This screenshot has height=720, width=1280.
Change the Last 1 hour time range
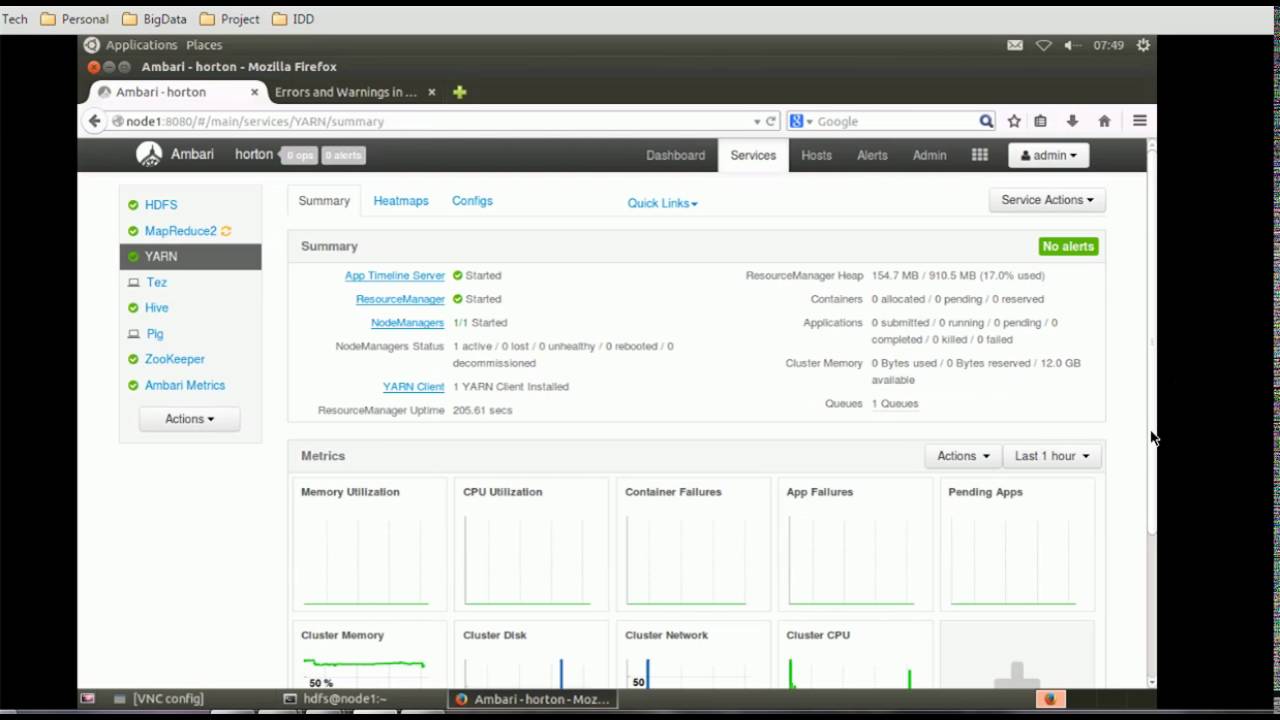1052,456
